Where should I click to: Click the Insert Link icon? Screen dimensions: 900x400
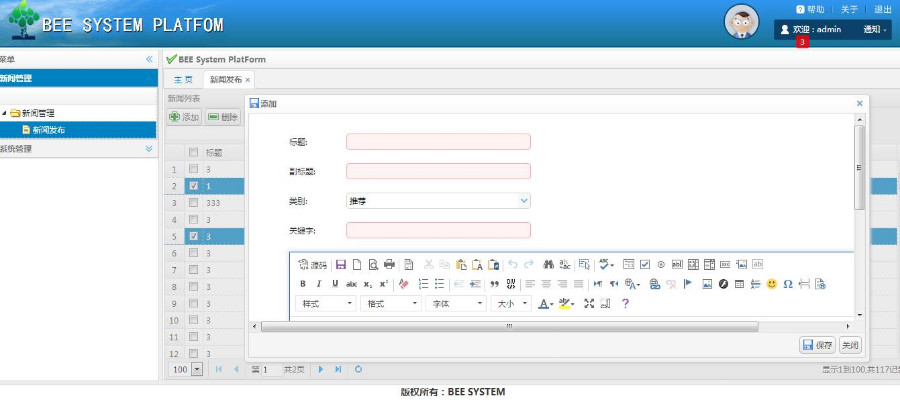(654, 284)
